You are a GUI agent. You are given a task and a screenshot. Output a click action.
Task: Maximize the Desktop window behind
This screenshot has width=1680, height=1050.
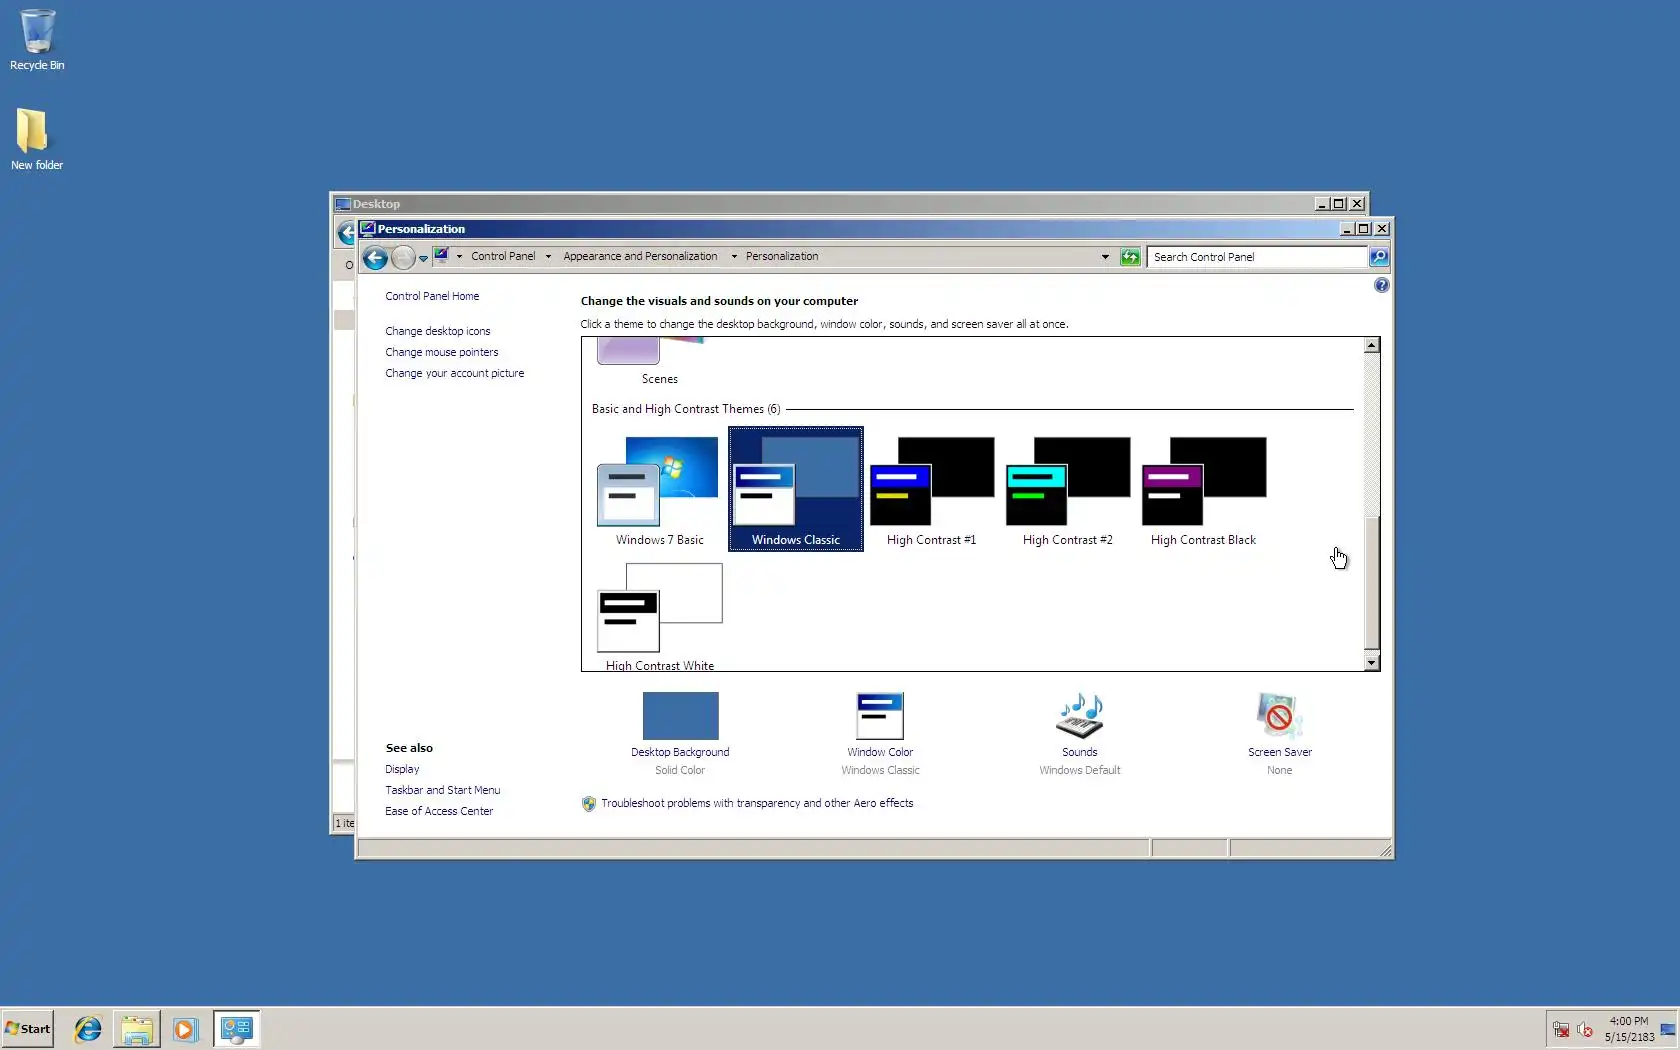click(x=1339, y=204)
